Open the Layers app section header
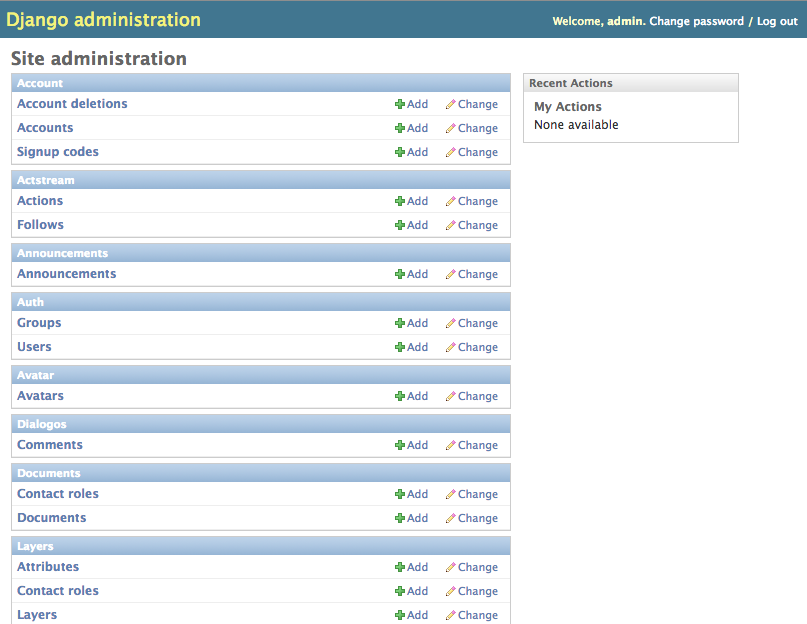Screen dimensions: 807x624 point(35,546)
